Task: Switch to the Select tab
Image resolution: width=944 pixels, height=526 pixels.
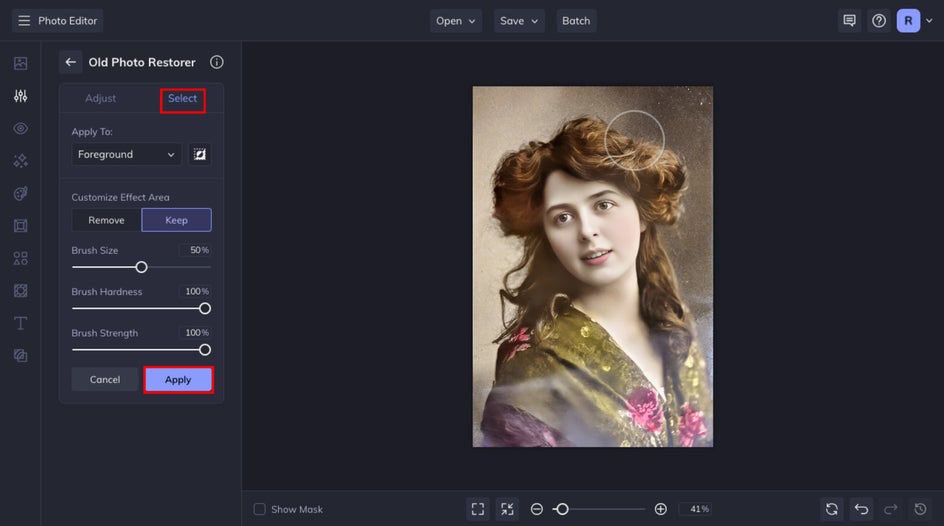Action: (182, 99)
